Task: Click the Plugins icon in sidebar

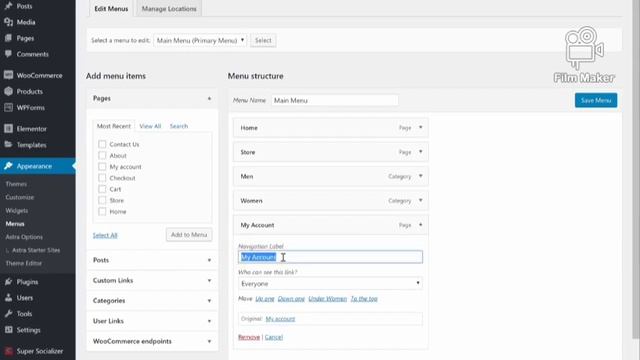Action: 8,282
